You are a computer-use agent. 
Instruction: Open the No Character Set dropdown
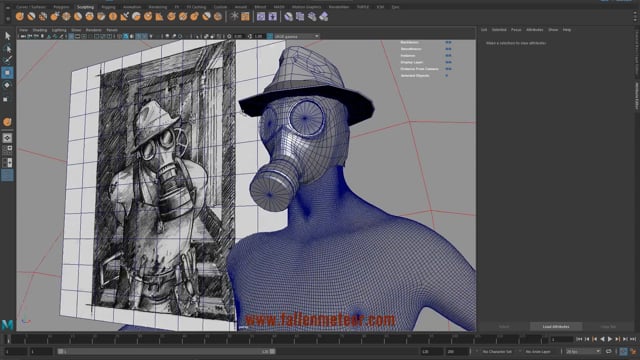pyautogui.click(x=497, y=351)
